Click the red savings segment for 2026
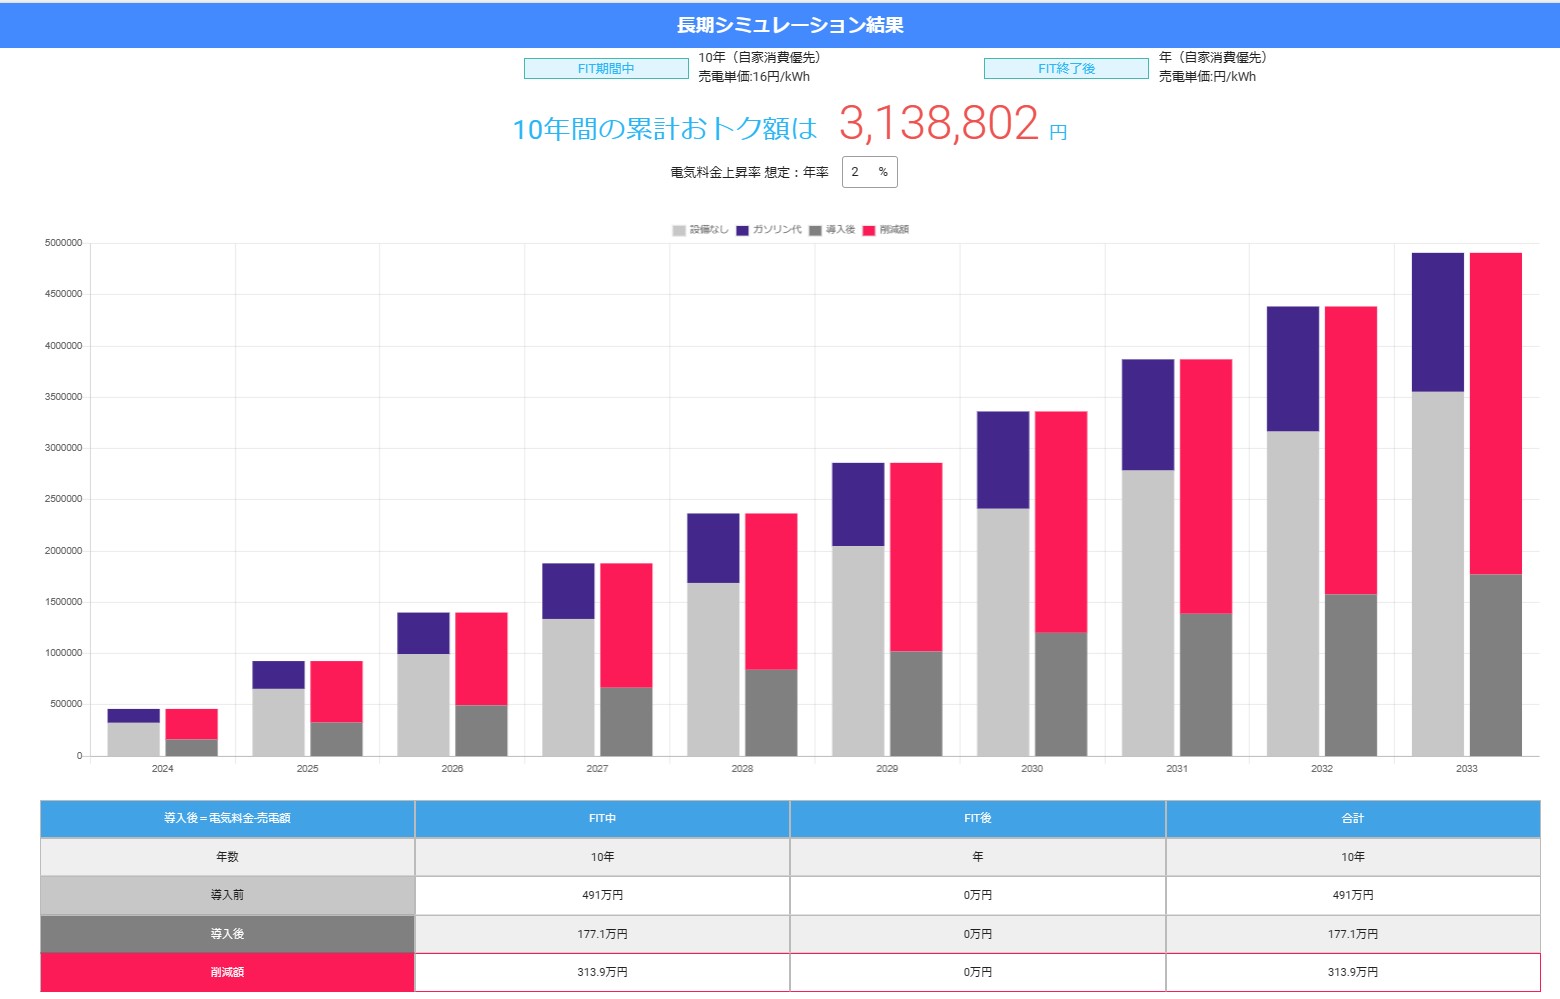Image resolution: width=1560 pixels, height=999 pixels. click(x=481, y=659)
